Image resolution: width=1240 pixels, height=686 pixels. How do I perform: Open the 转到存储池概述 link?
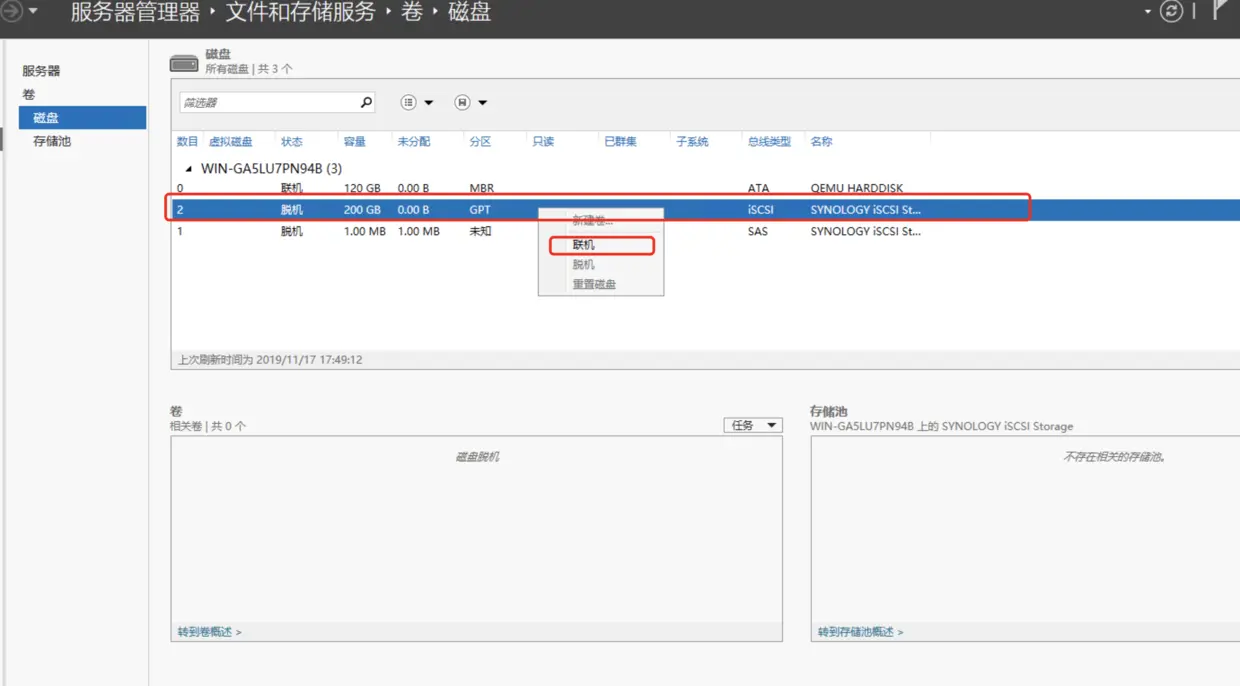(x=860, y=632)
